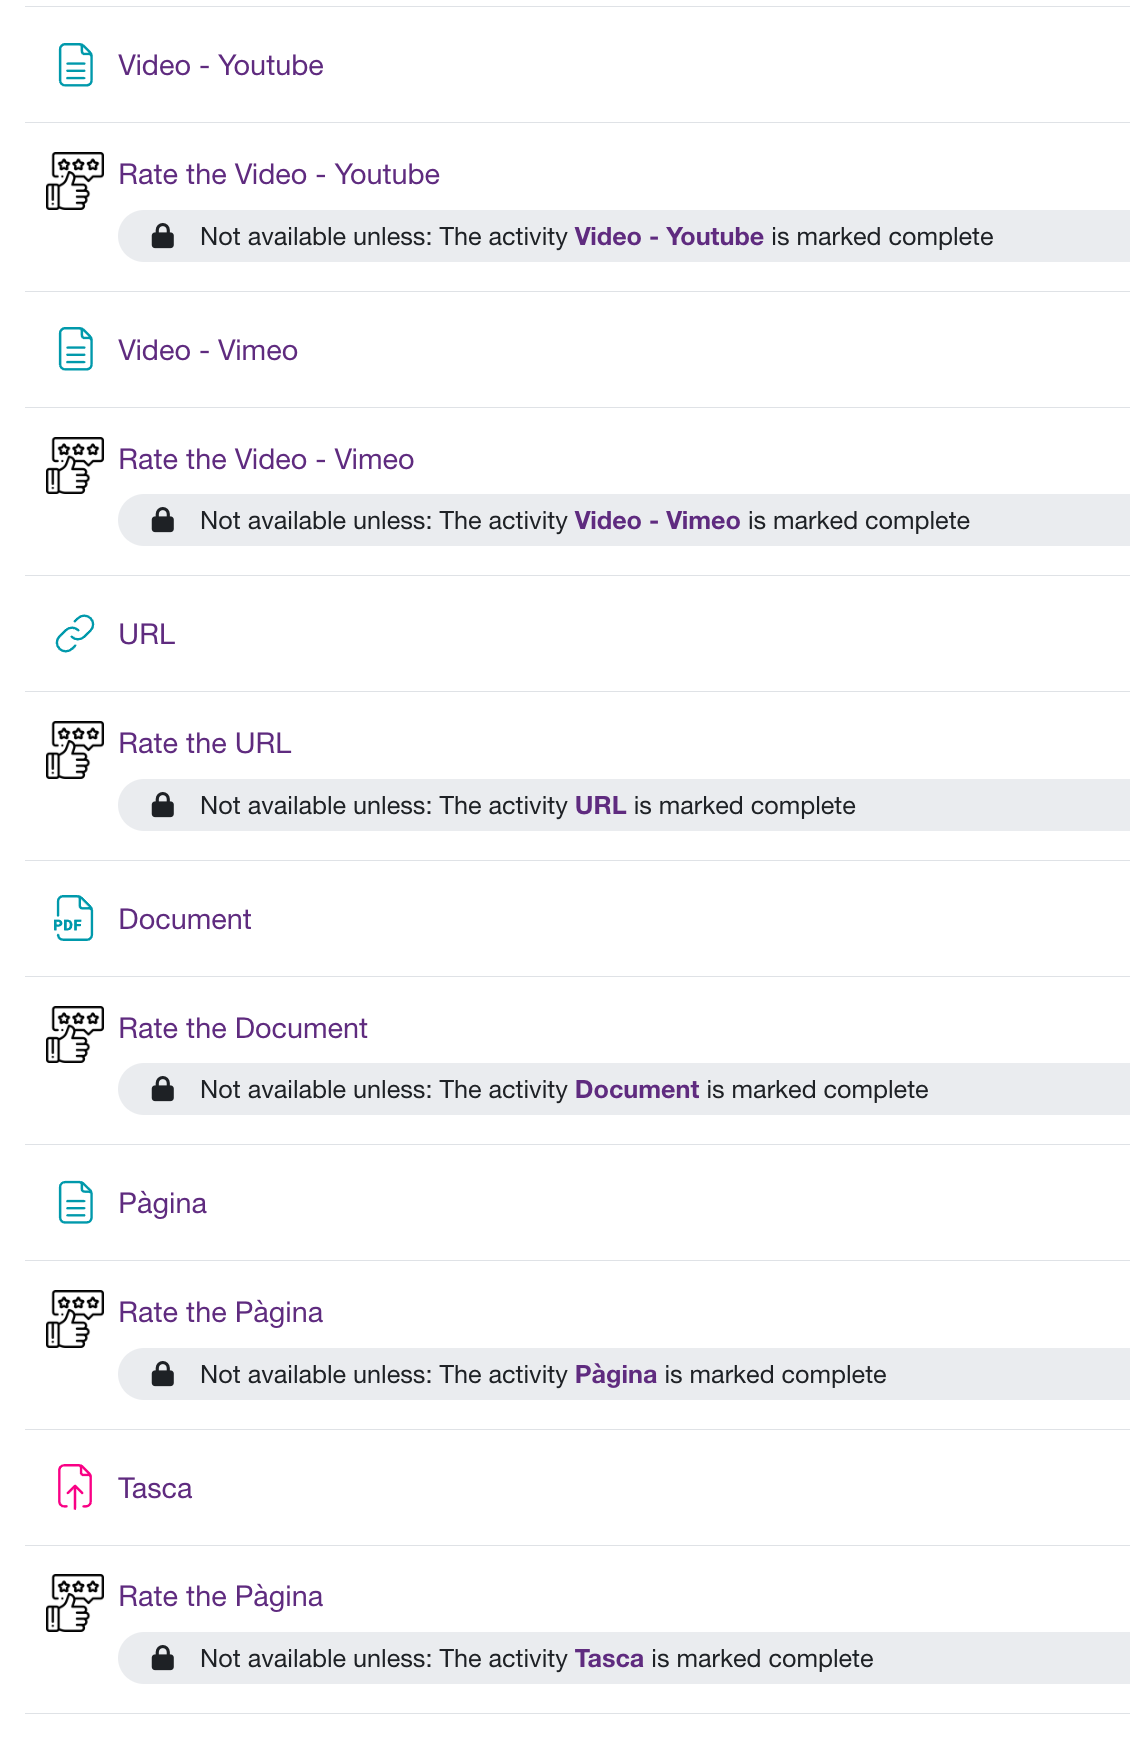
Task: Click the rating icon for Rate the Document
Action: 75,1034
